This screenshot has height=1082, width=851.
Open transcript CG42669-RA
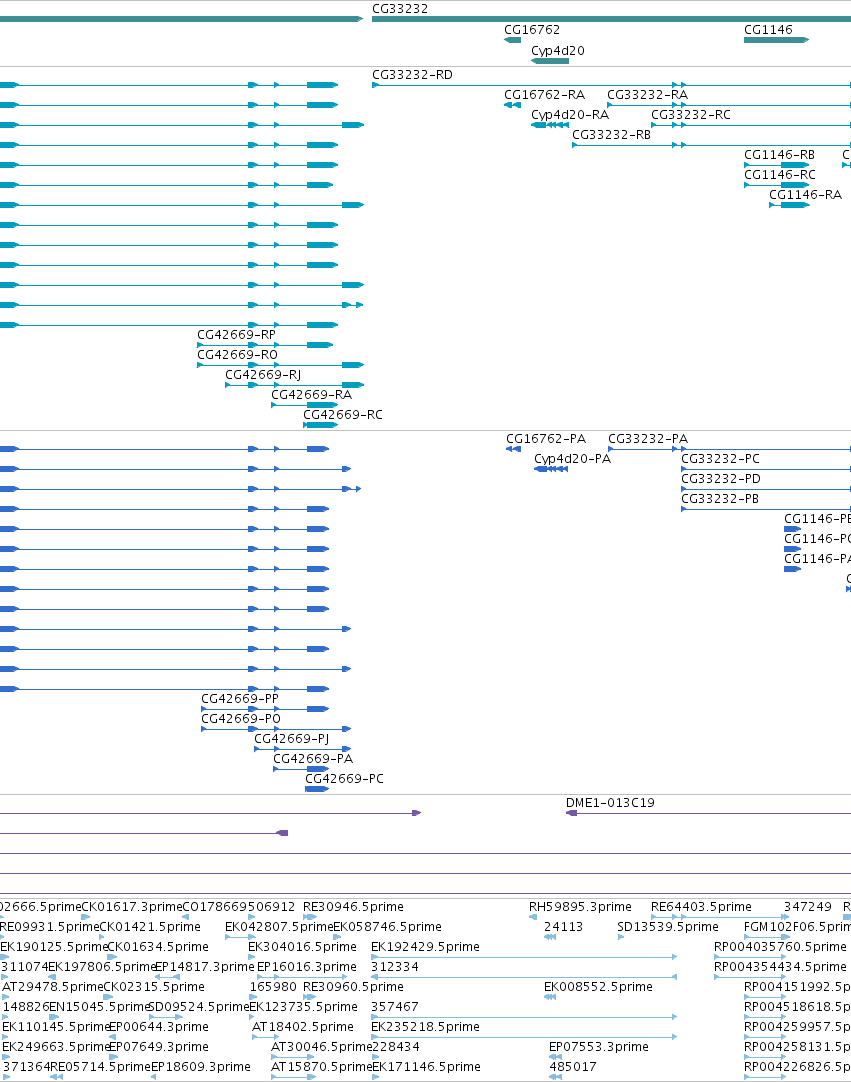tap(311, 395)
